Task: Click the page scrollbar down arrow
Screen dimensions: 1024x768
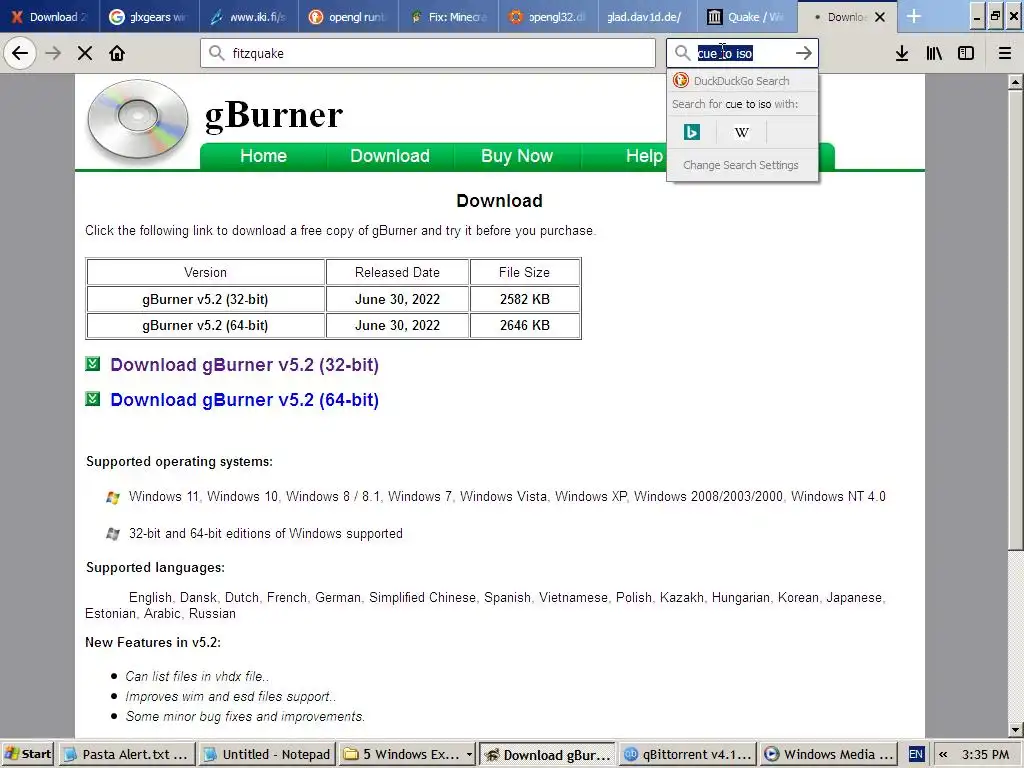Action: click(x=1015, y=729)
